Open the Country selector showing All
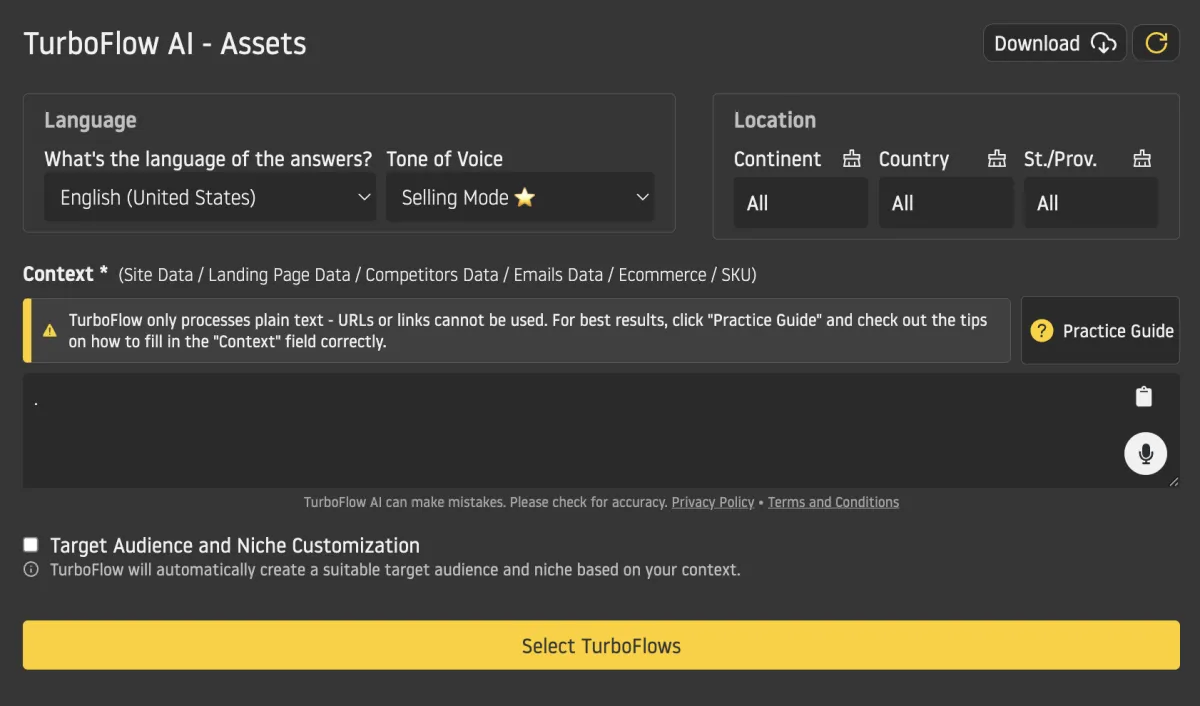The width and height of the screenshot is (1200, 706). coord(945,203)
